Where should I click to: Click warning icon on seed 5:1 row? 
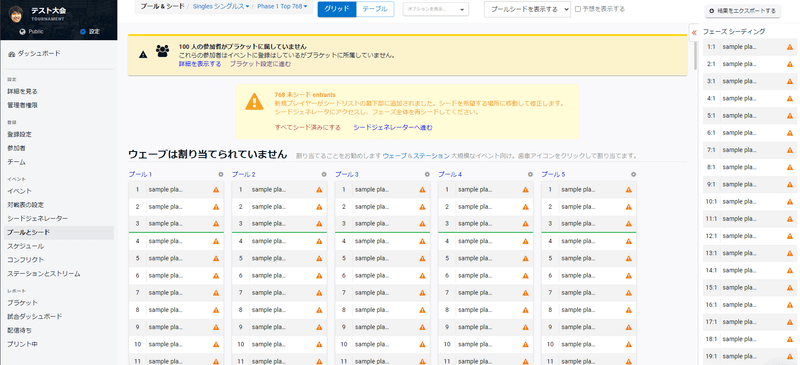tap(790, 116)
